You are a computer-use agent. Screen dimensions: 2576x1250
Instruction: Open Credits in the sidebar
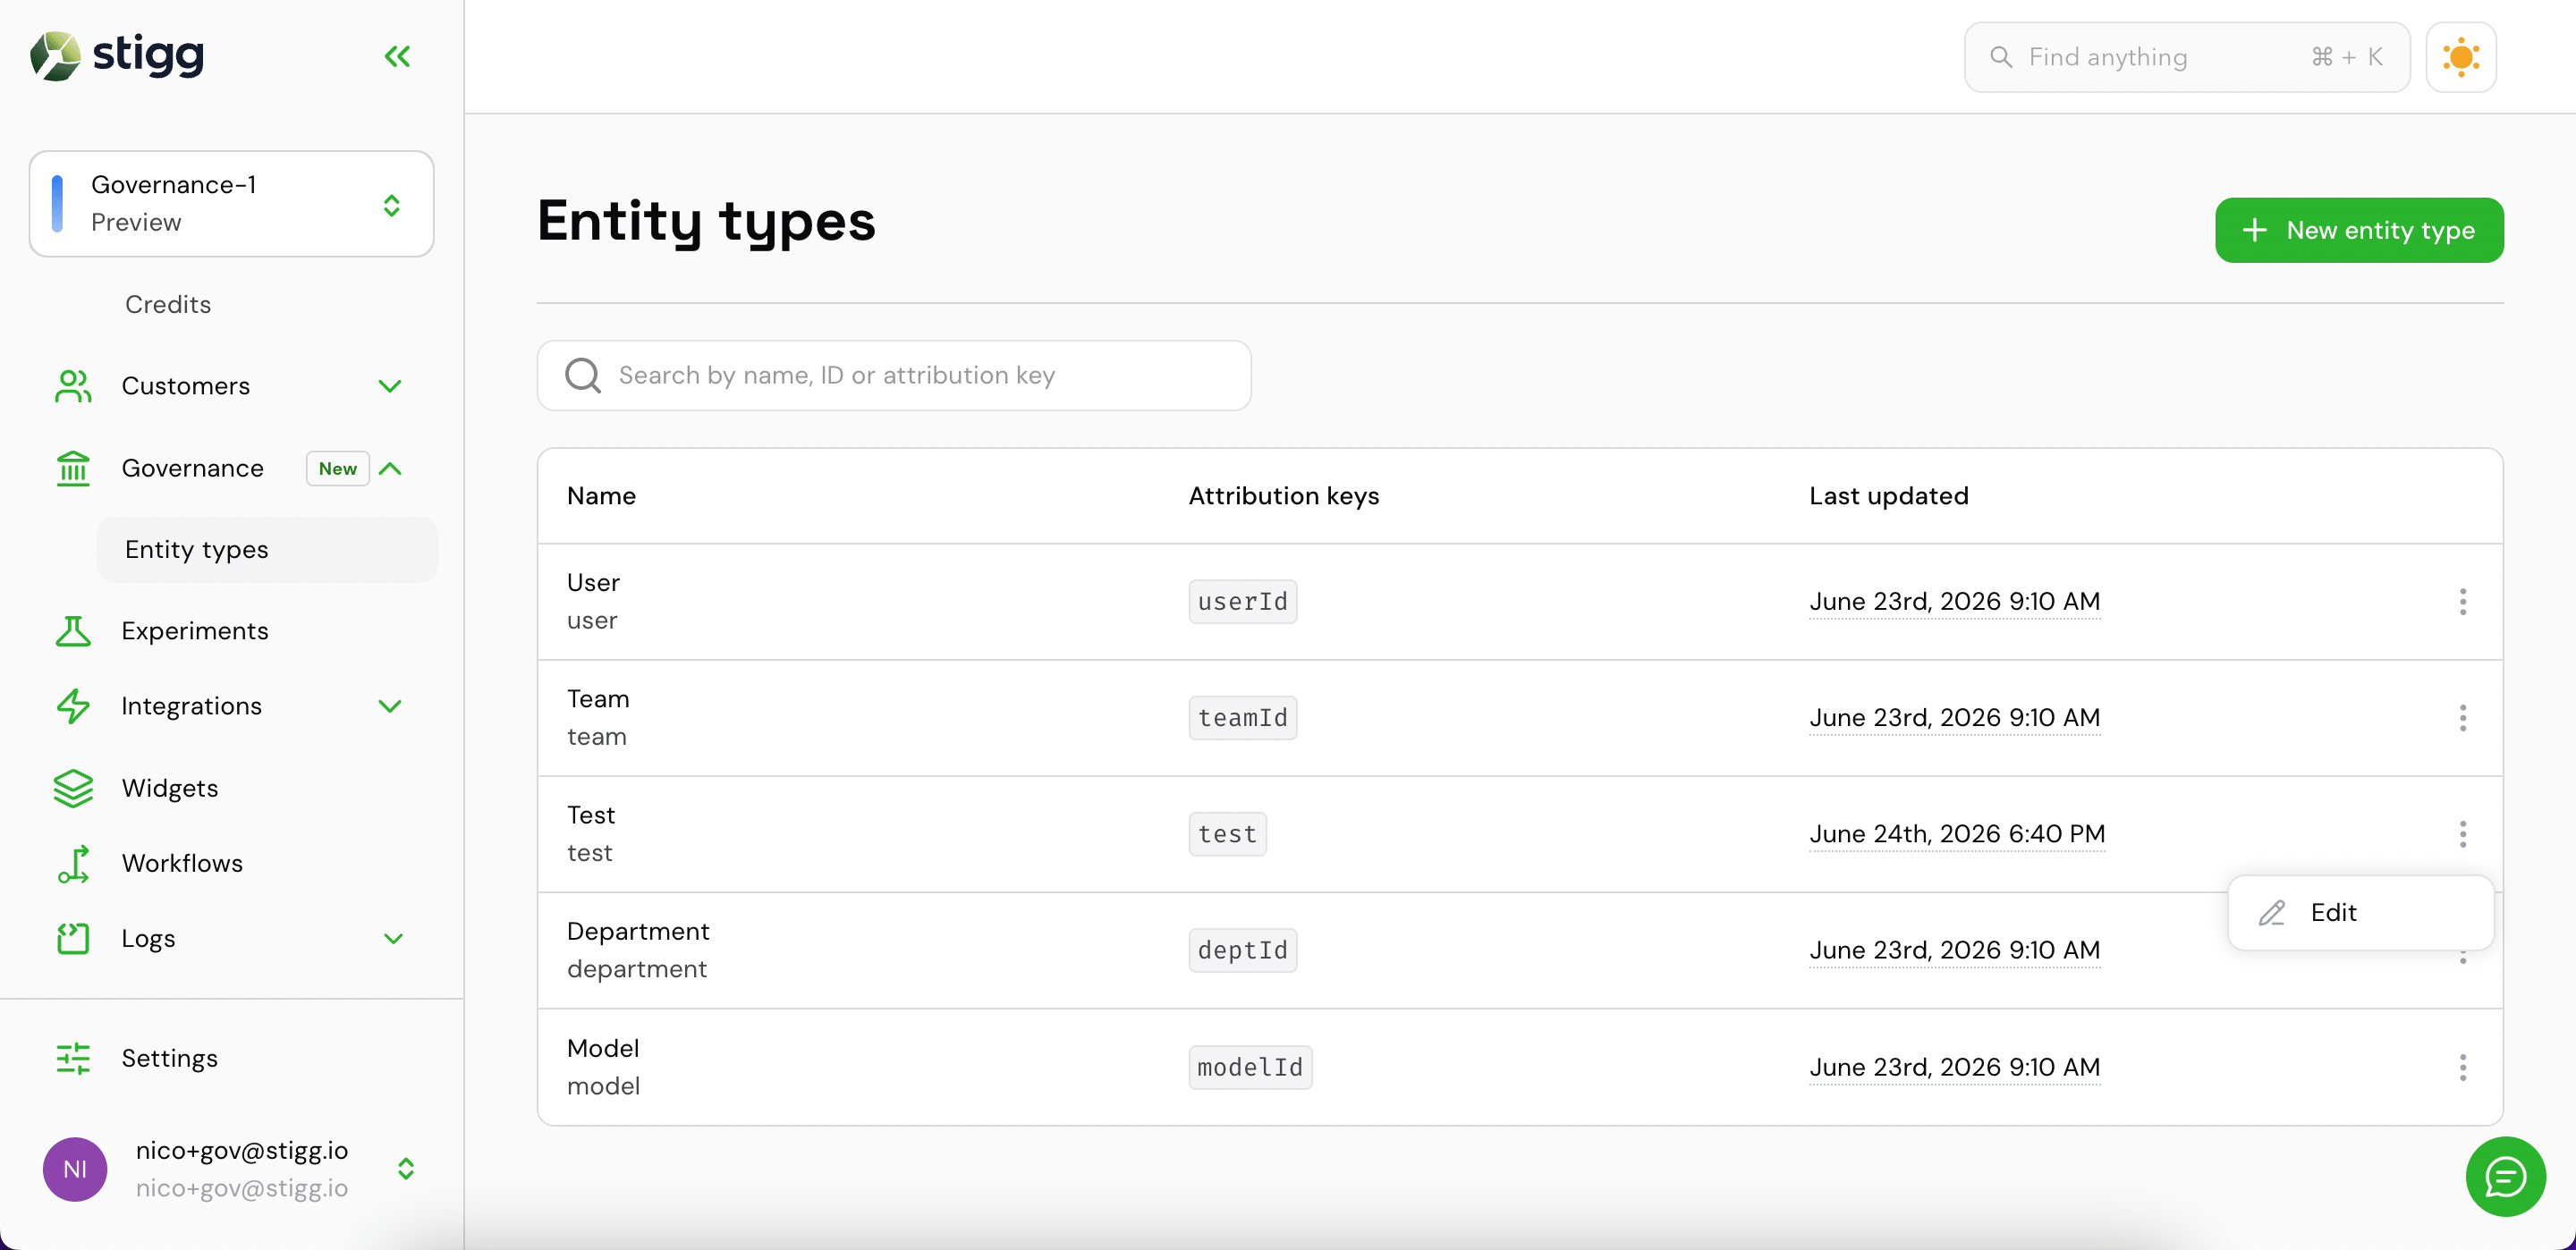pos(167,304)
